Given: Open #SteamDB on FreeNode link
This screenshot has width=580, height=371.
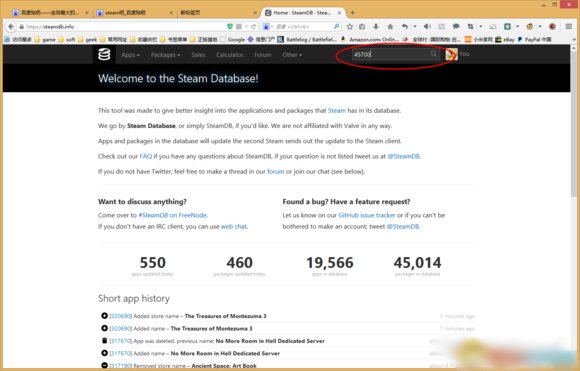Looking at the screenshot, I should click(x=173, y=215).
